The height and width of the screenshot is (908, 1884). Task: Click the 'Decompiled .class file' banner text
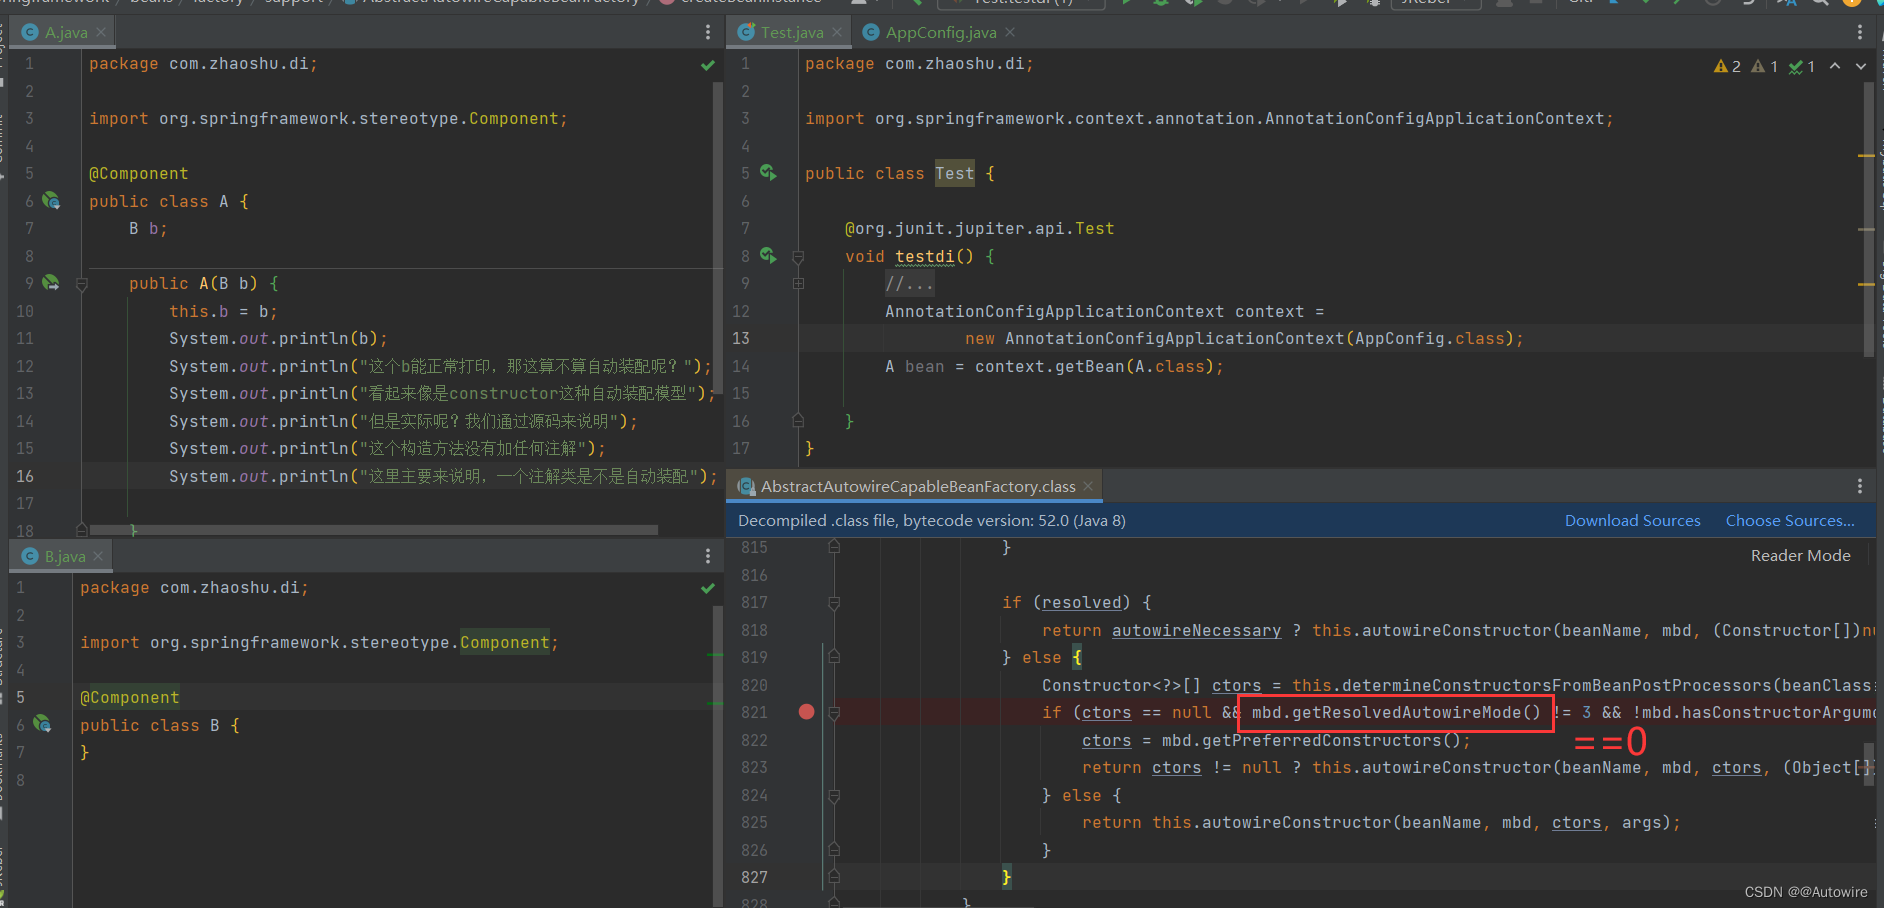point(932,520)
